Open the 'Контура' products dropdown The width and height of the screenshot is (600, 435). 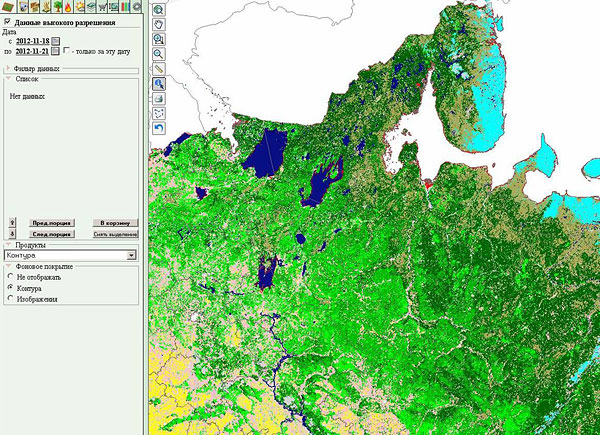[x=131, y=256]
